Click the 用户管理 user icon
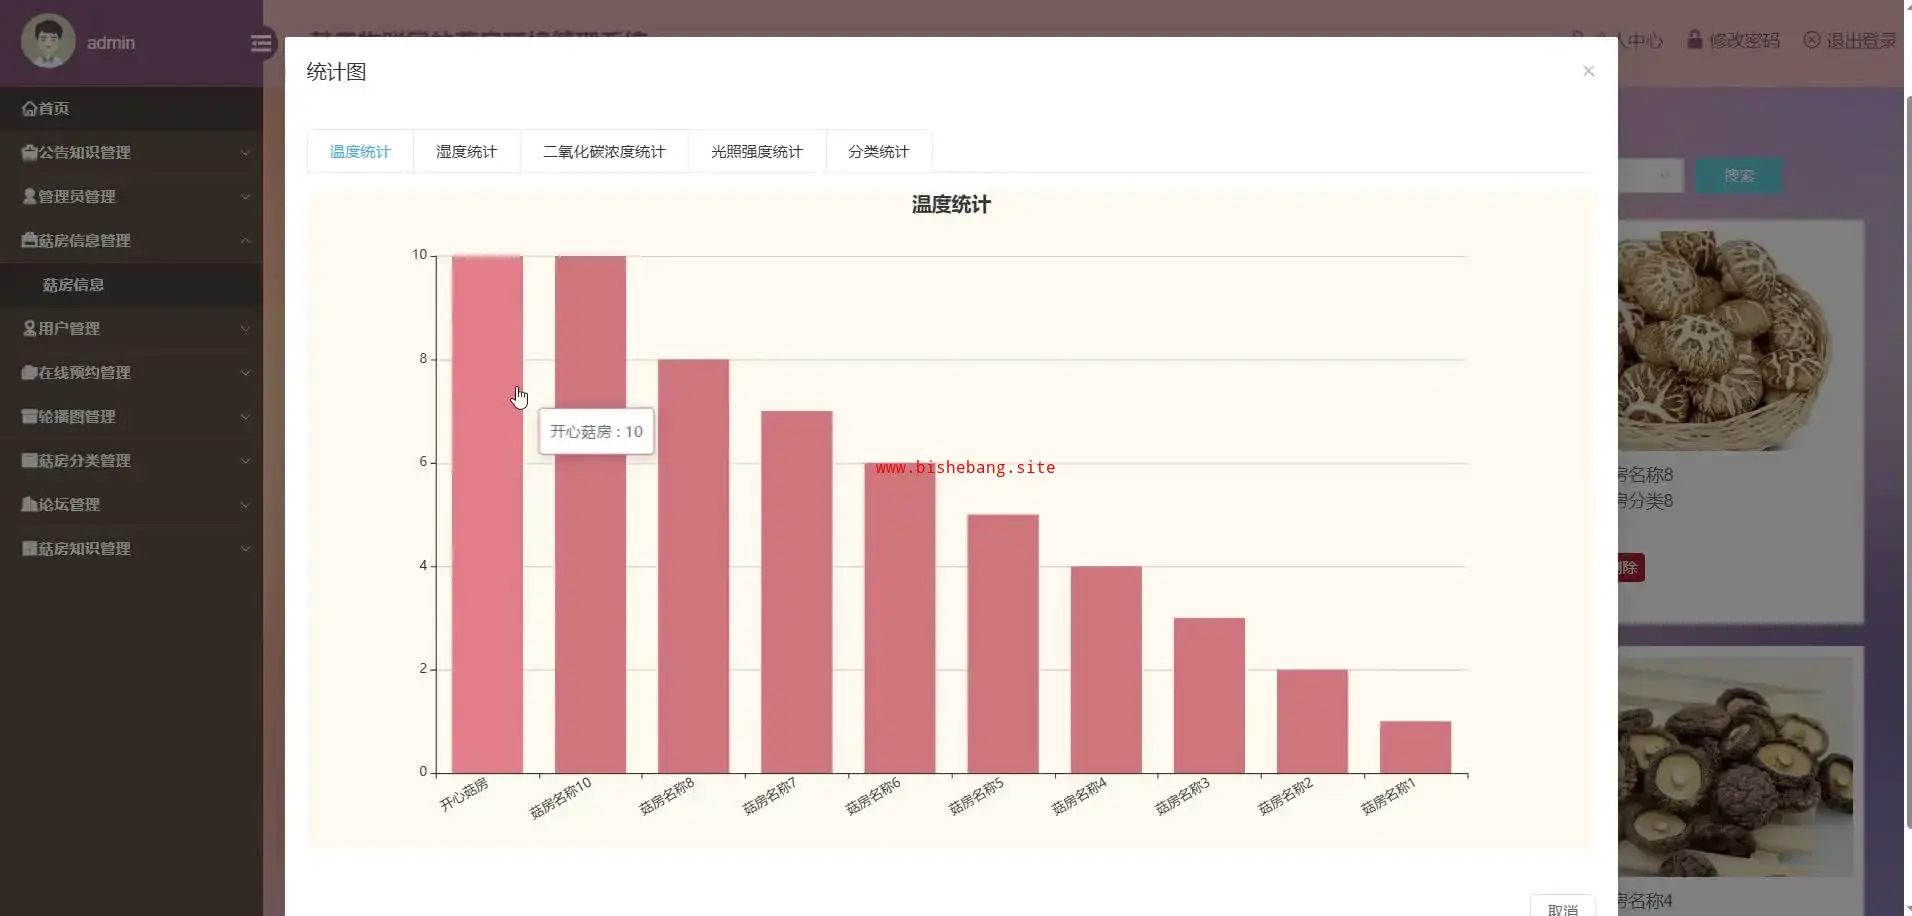1912x916 pixels. tap(29, 329)
